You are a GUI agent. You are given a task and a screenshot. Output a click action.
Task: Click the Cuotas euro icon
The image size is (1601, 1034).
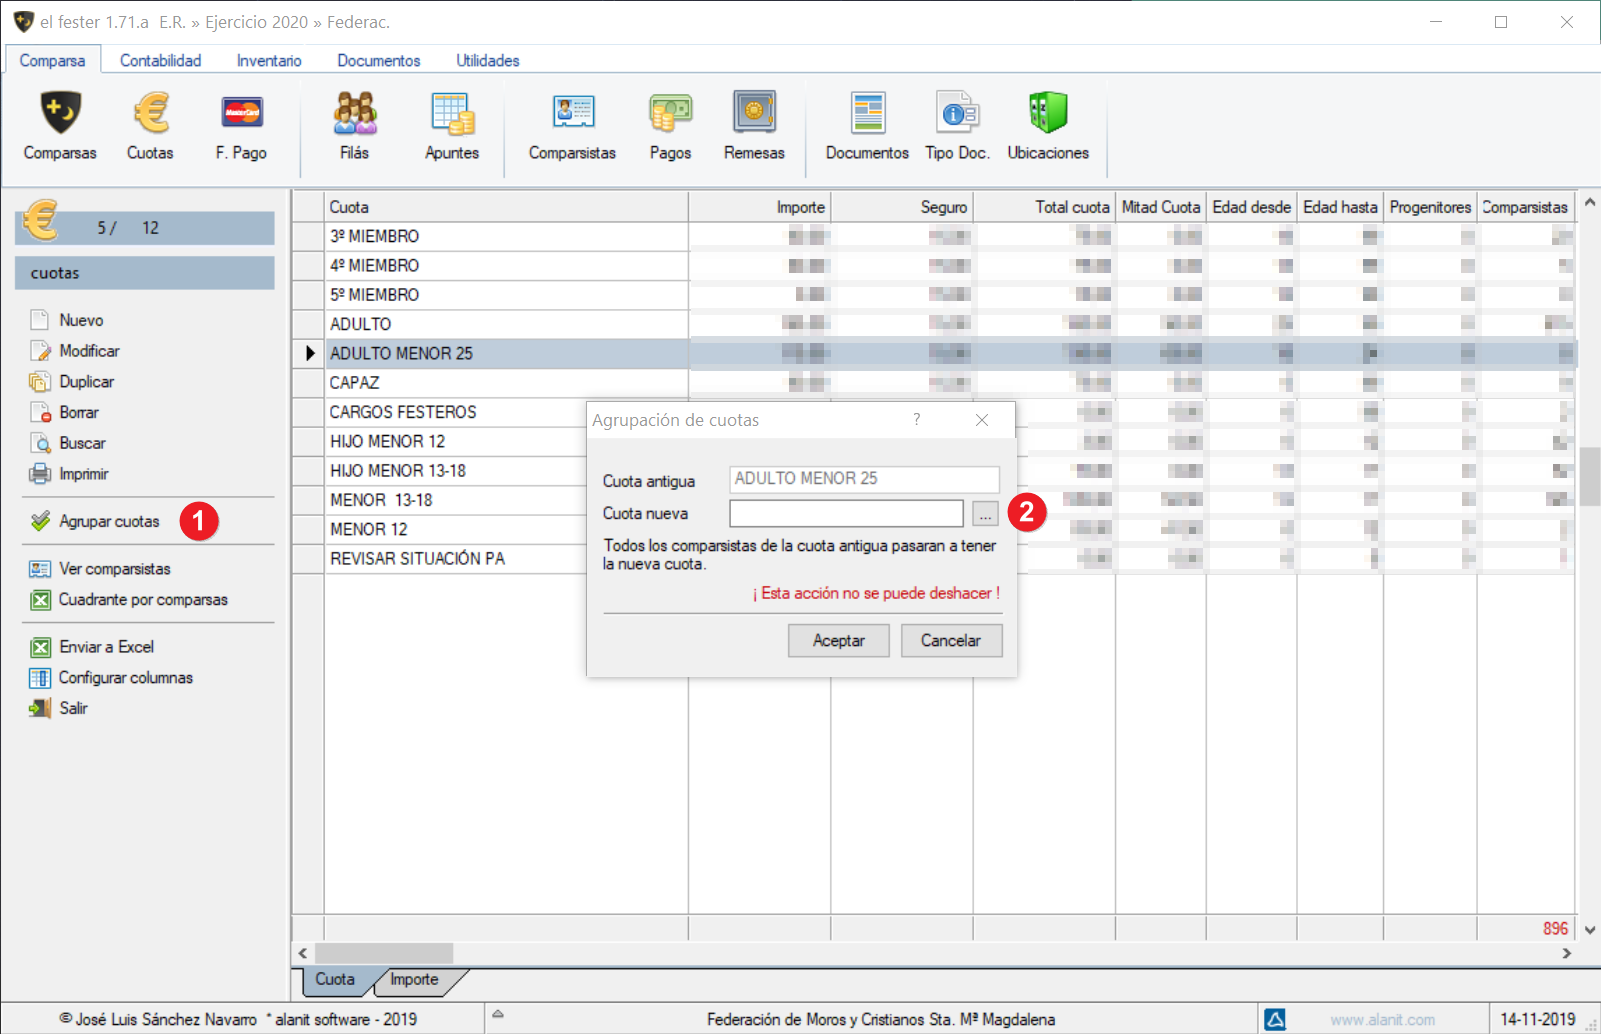(x=150, y=115)
